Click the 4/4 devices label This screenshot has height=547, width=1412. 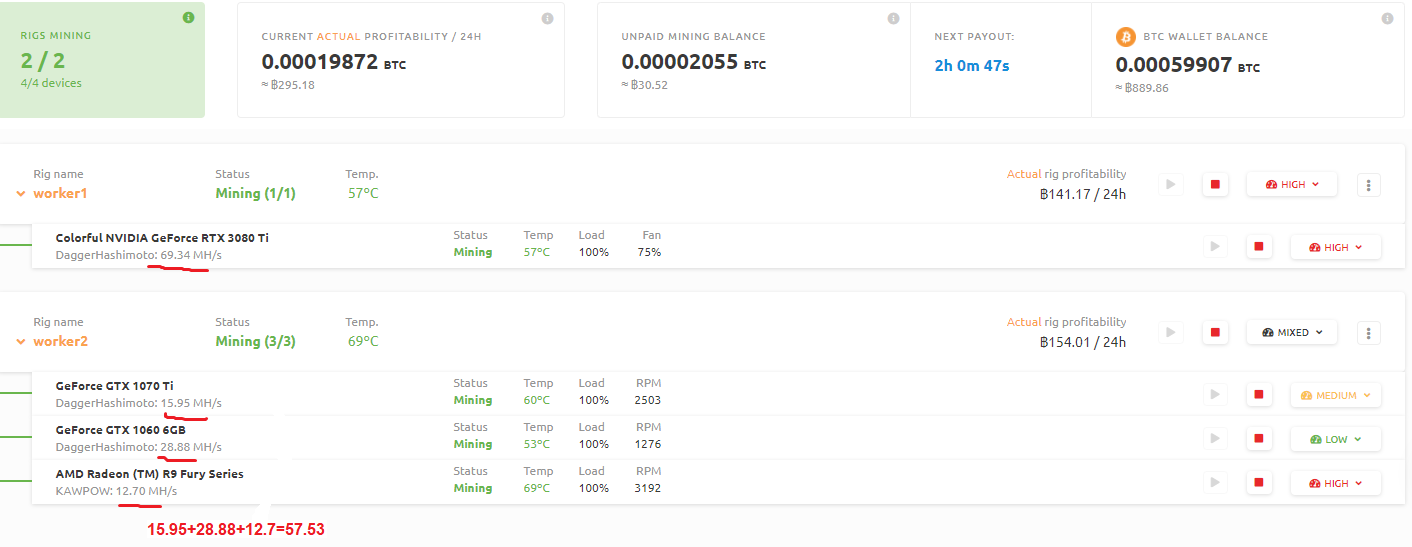click(51, 83)
